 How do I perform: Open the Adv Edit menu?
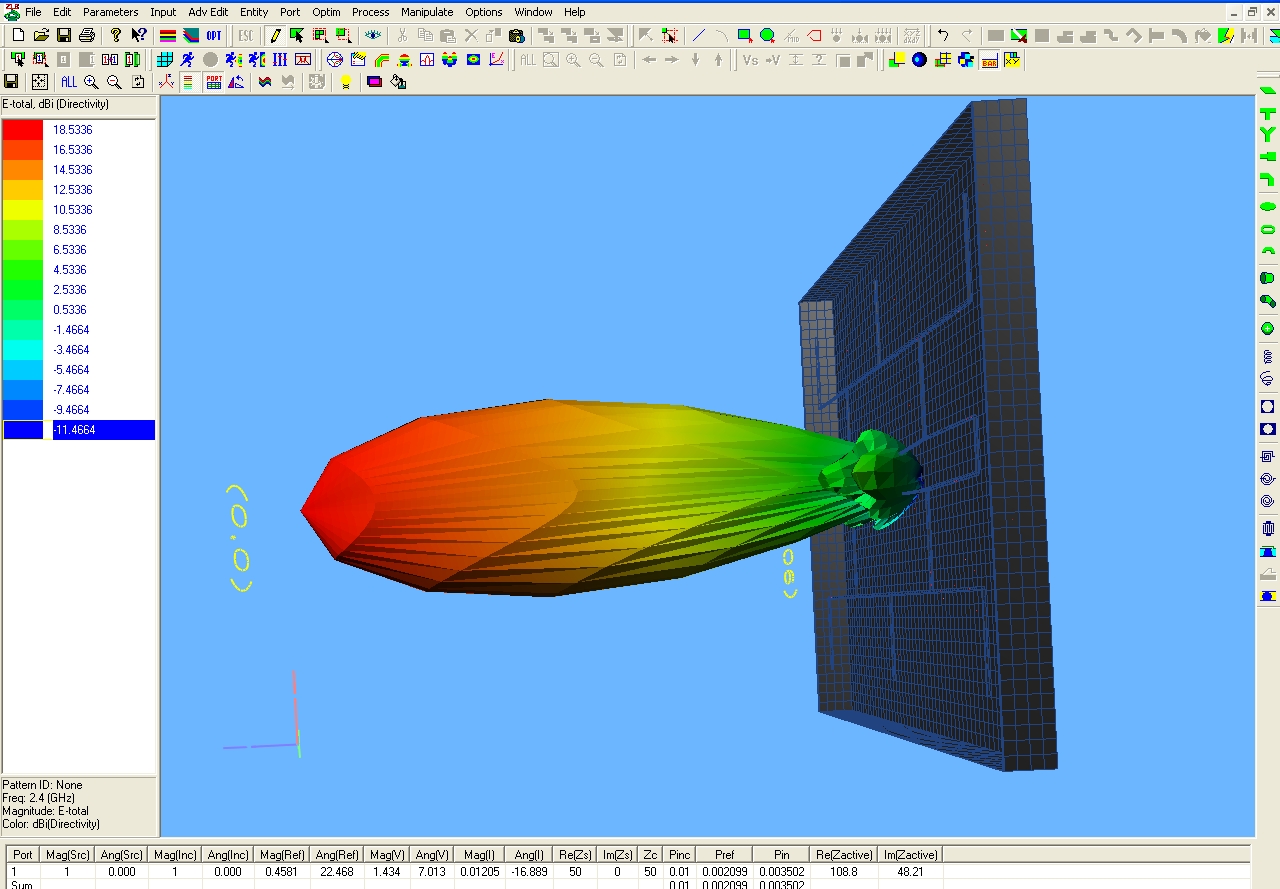click(x=208, y=12)
